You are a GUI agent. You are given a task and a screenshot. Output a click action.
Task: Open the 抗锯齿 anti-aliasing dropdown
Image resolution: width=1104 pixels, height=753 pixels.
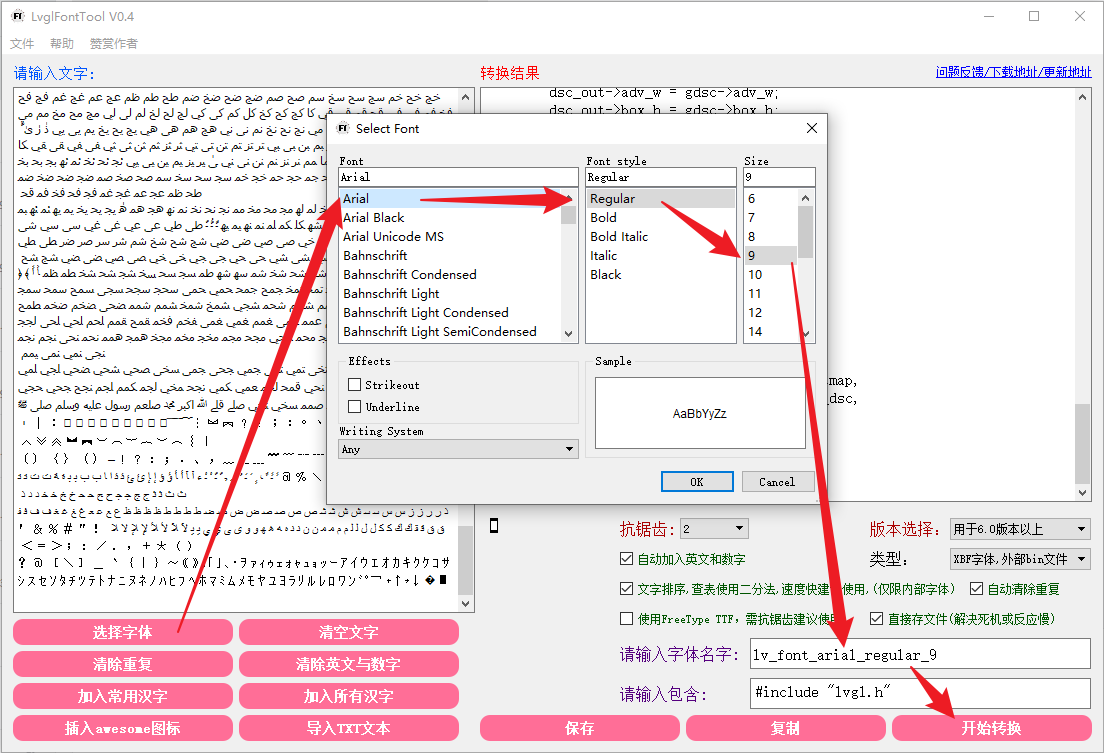(x=714, y=528)
